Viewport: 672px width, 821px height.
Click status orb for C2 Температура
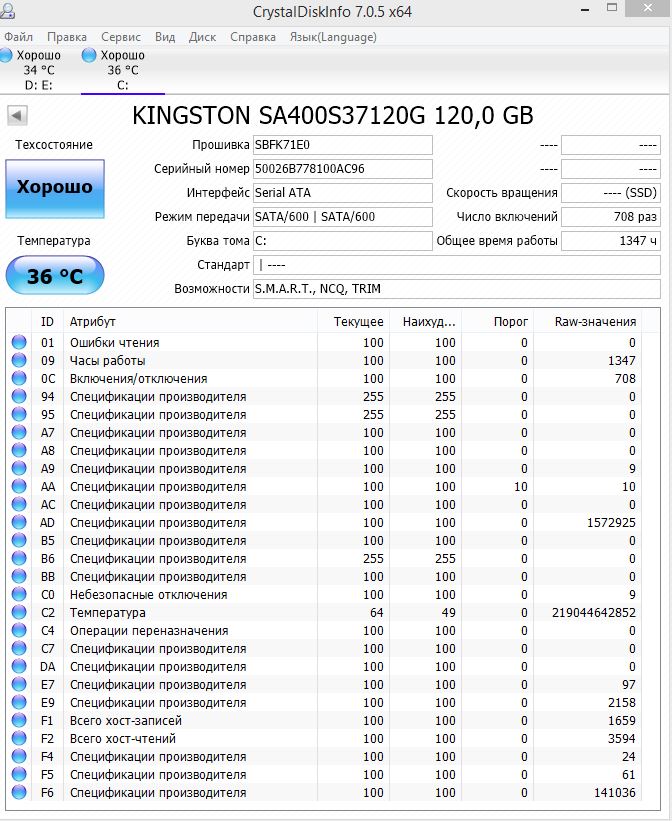point(19,613)
